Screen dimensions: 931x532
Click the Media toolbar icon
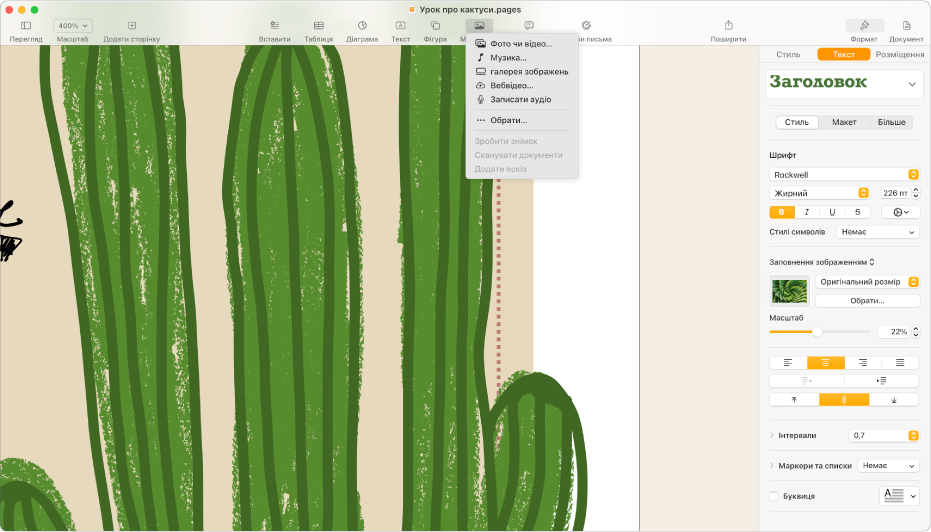479,26
